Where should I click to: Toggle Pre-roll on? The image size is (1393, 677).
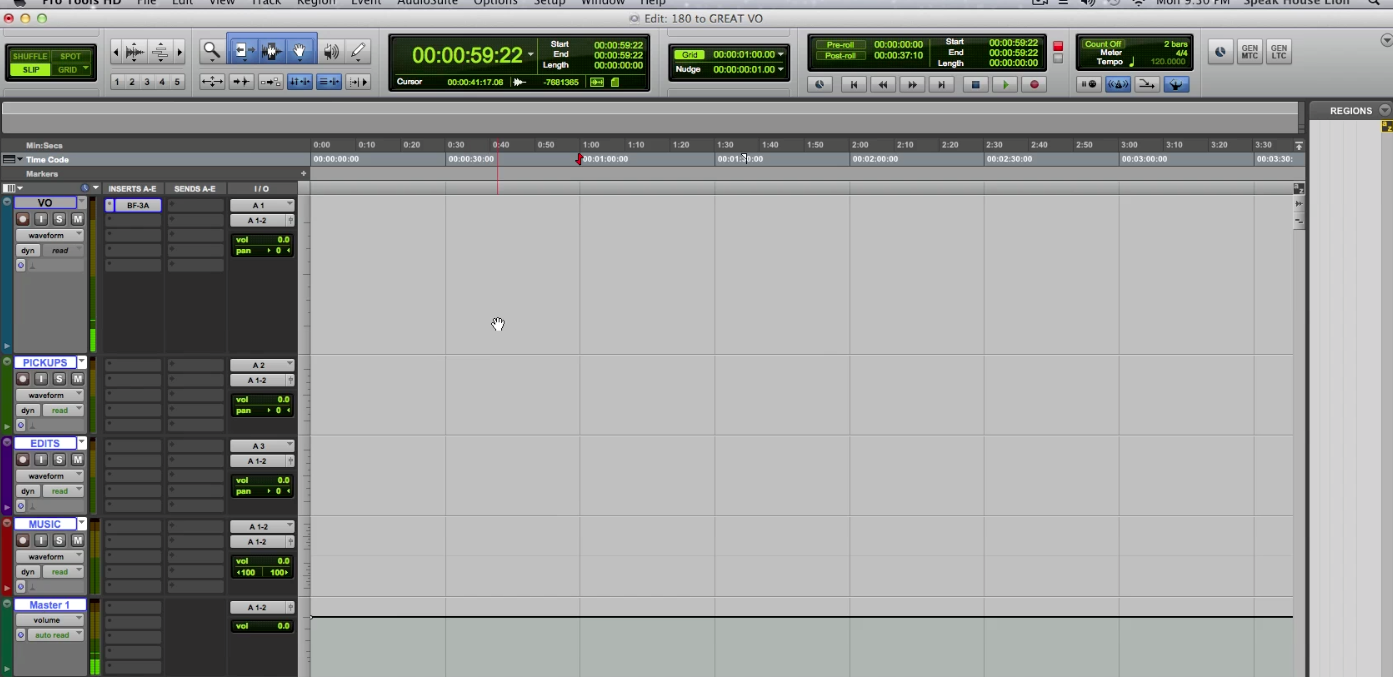pos(839,45)
